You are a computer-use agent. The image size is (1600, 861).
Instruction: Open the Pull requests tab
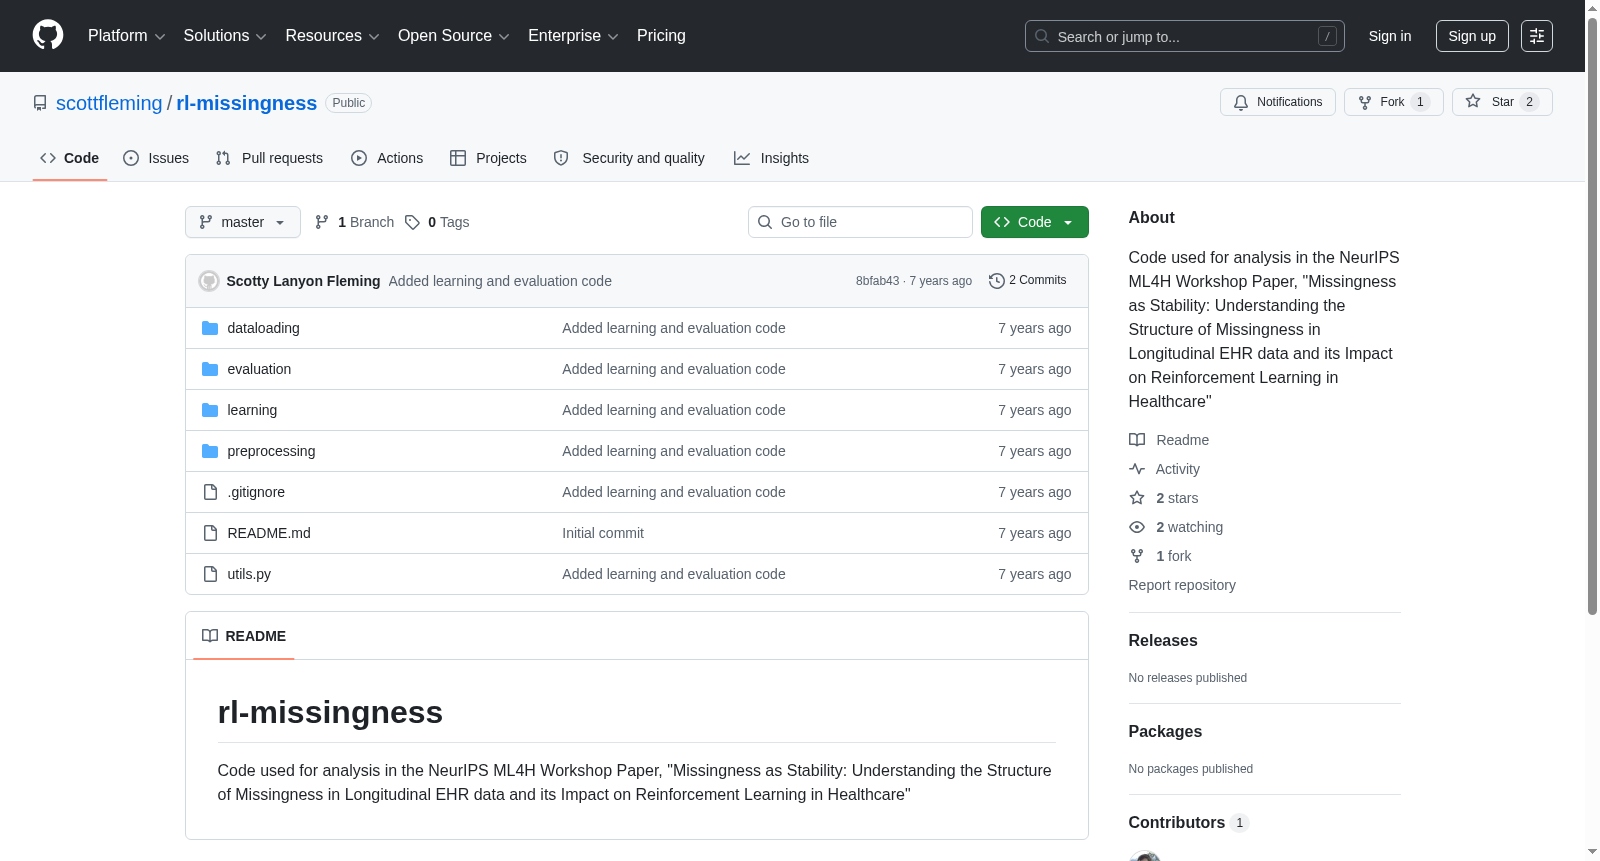[269, 158]
